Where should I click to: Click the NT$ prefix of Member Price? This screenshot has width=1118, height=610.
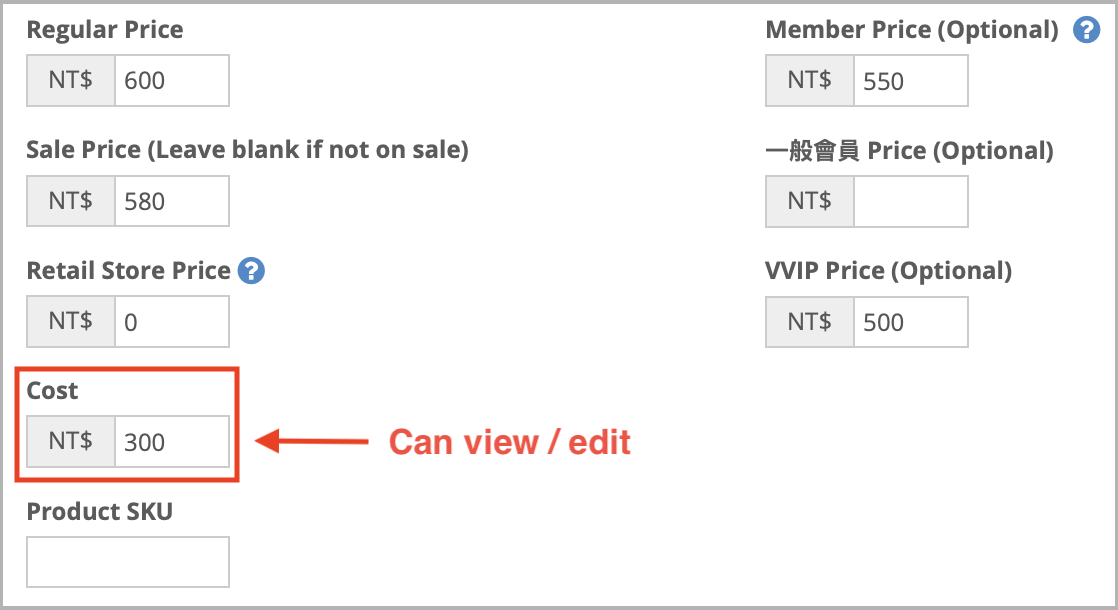[x=809, y=81]
